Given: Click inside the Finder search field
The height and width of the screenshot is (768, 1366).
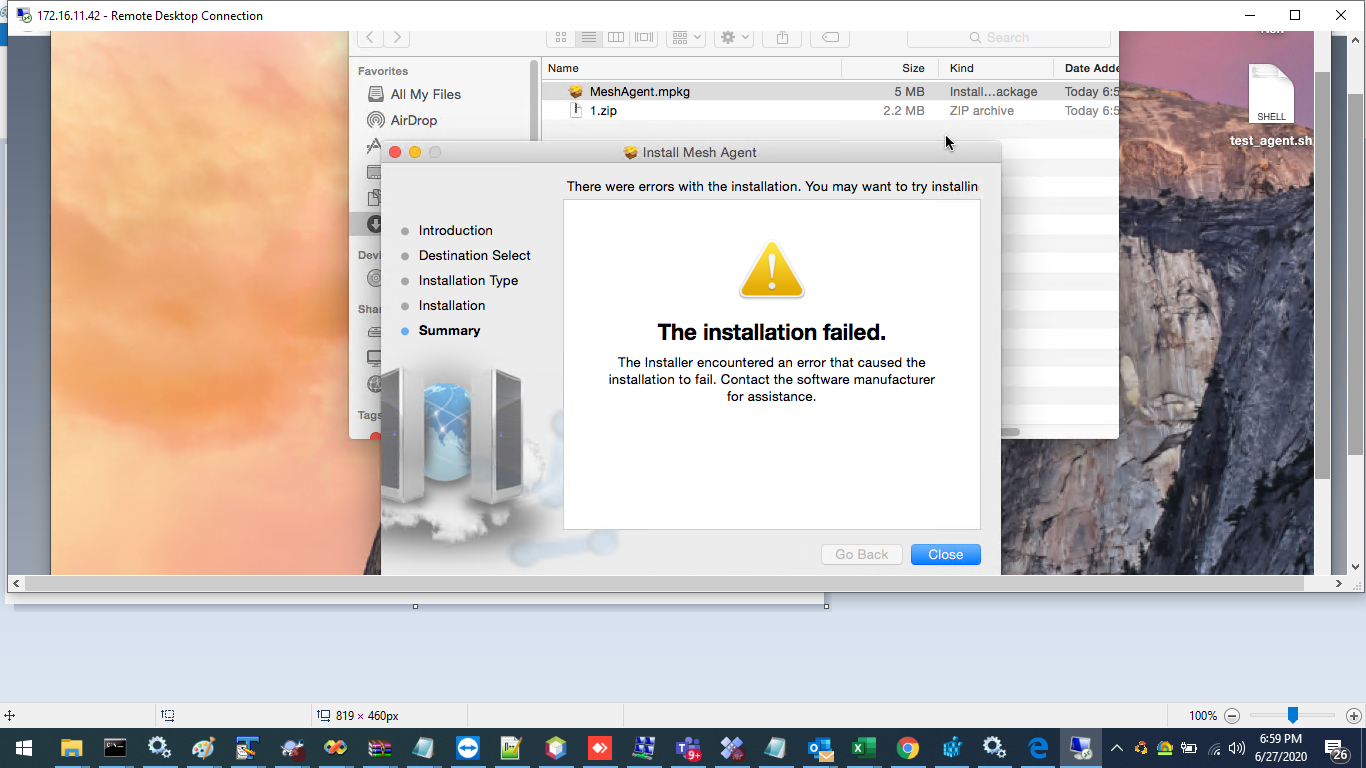Looking at the screenshot, I should [1008, 37].
